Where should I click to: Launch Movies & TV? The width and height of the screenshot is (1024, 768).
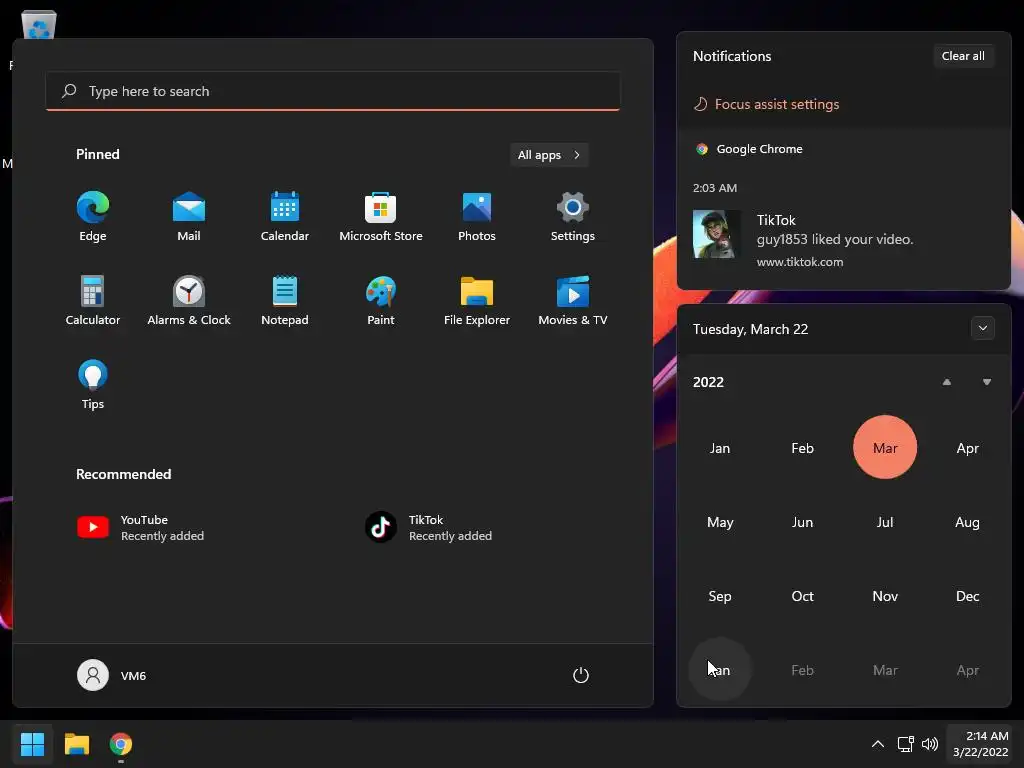click(573, 301)
